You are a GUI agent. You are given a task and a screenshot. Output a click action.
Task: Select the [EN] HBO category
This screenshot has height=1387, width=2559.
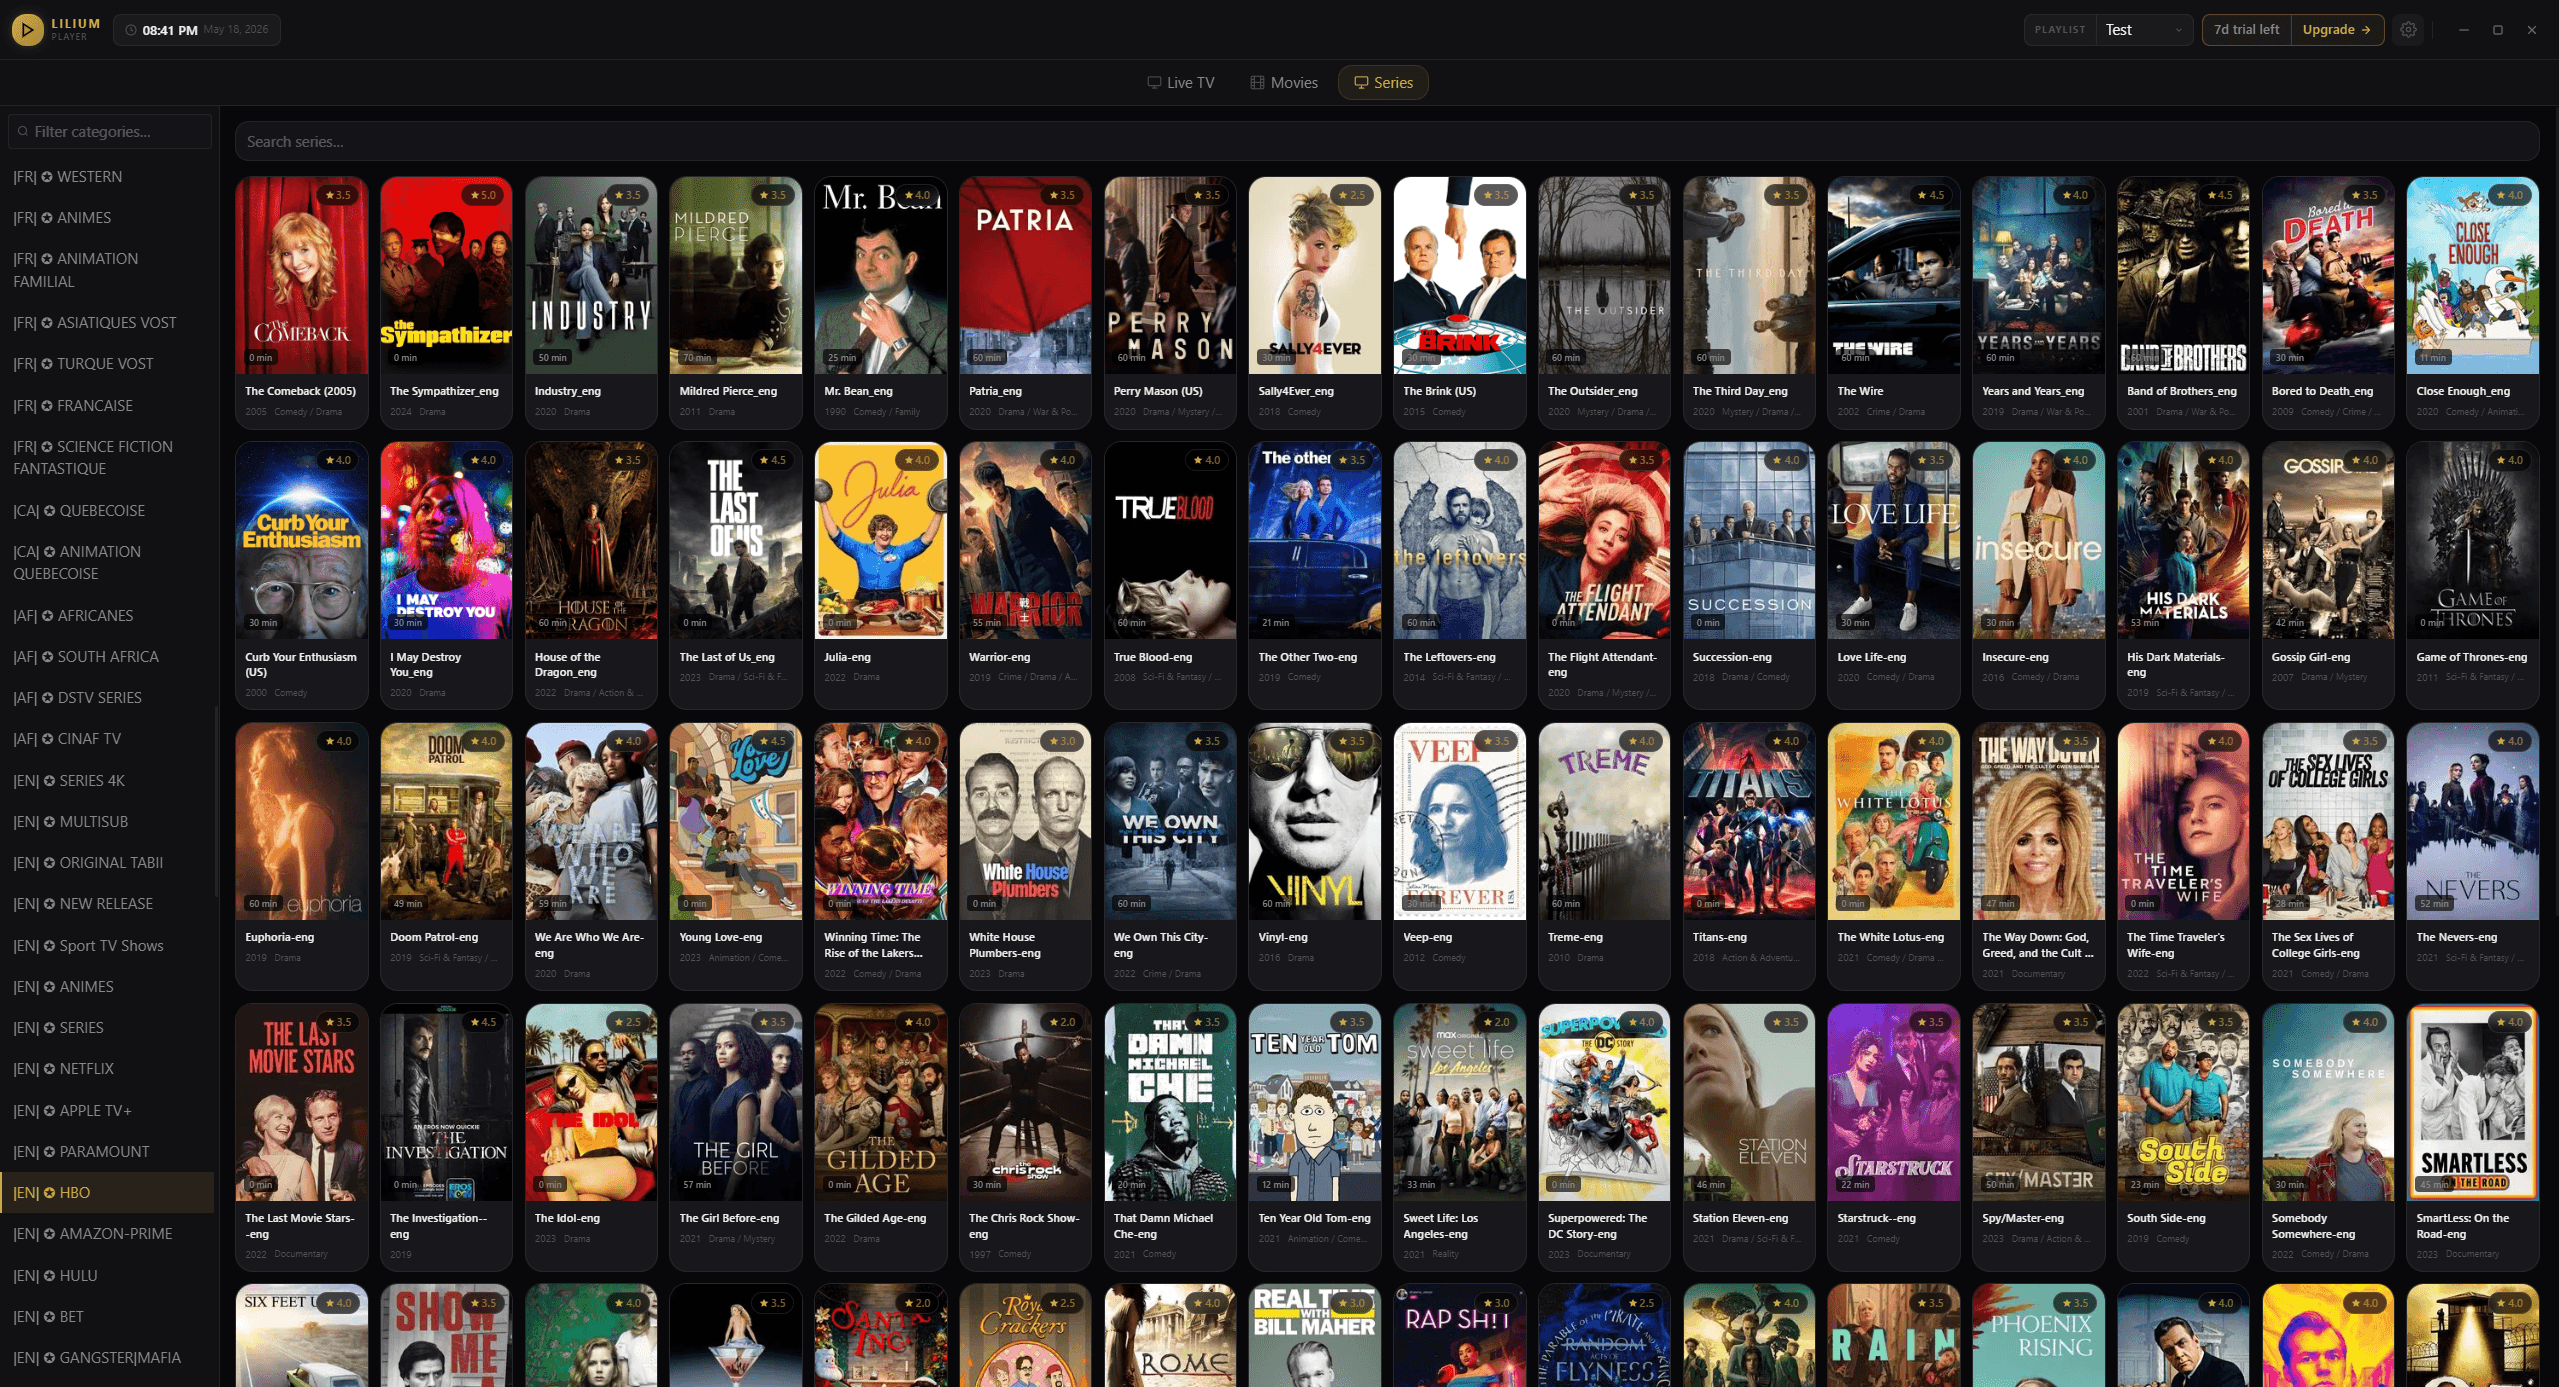click(107, 1192)
